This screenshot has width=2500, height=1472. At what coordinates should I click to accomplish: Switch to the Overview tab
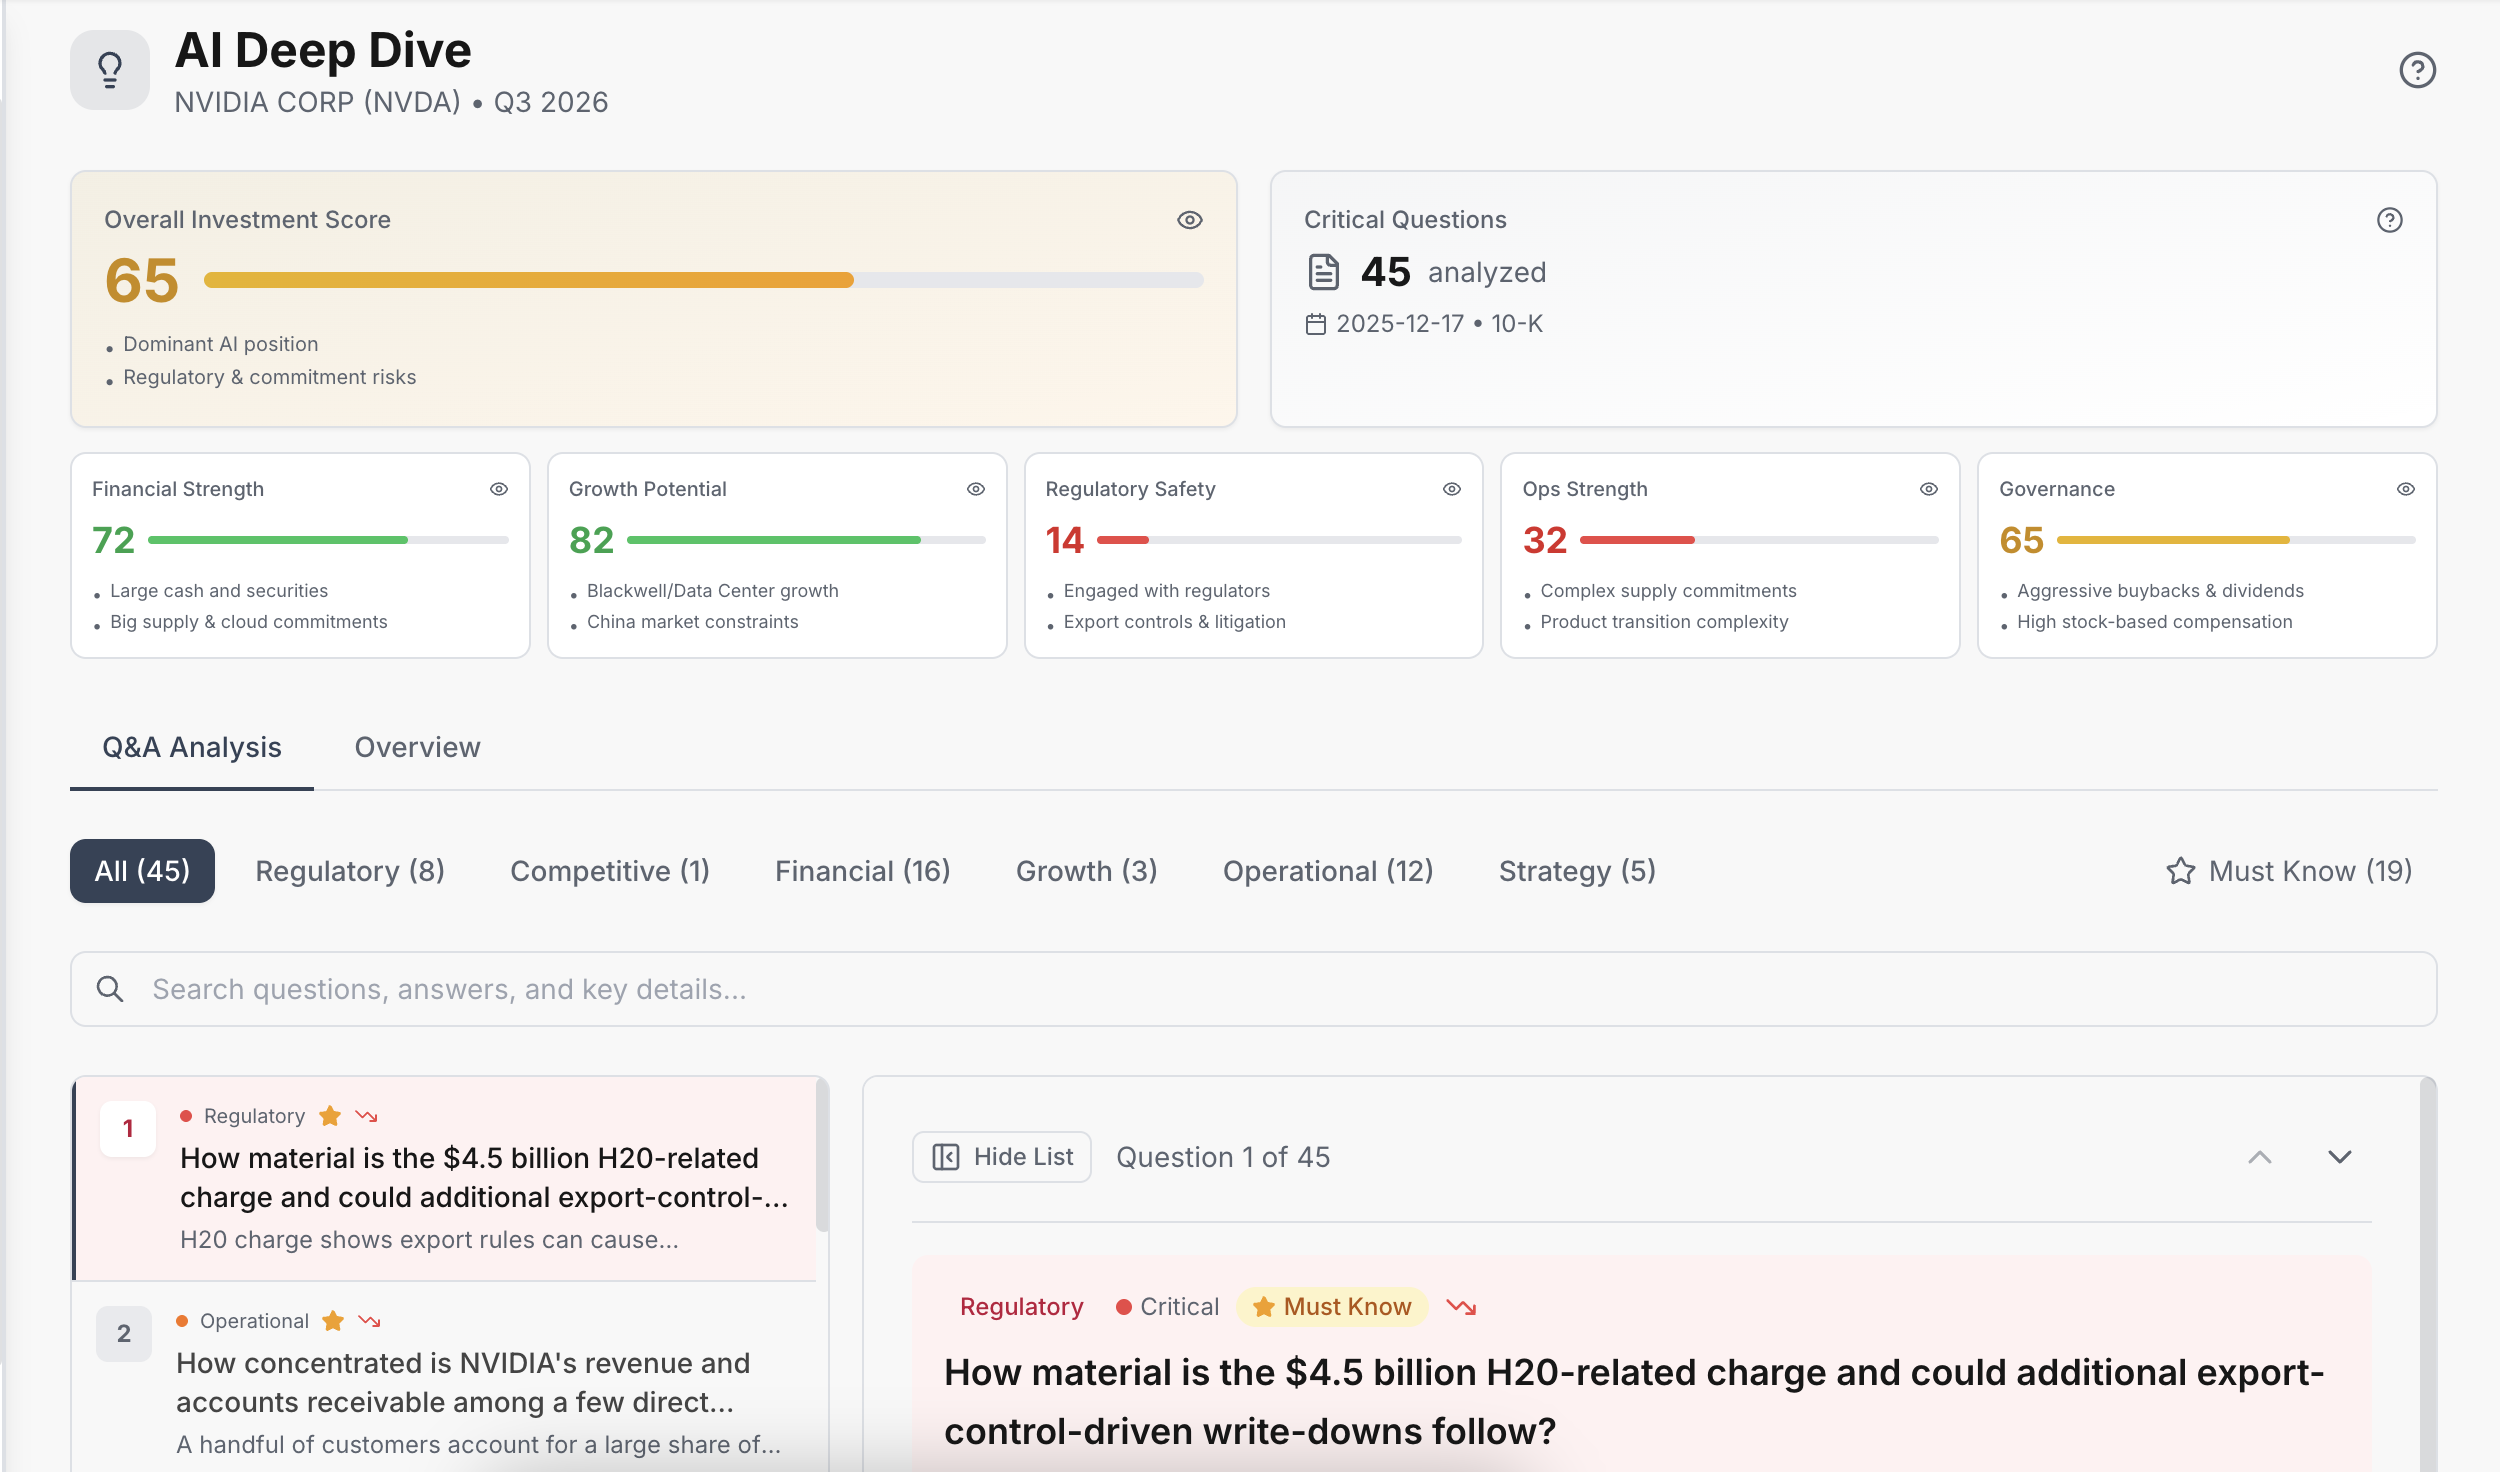click(417, 747)
